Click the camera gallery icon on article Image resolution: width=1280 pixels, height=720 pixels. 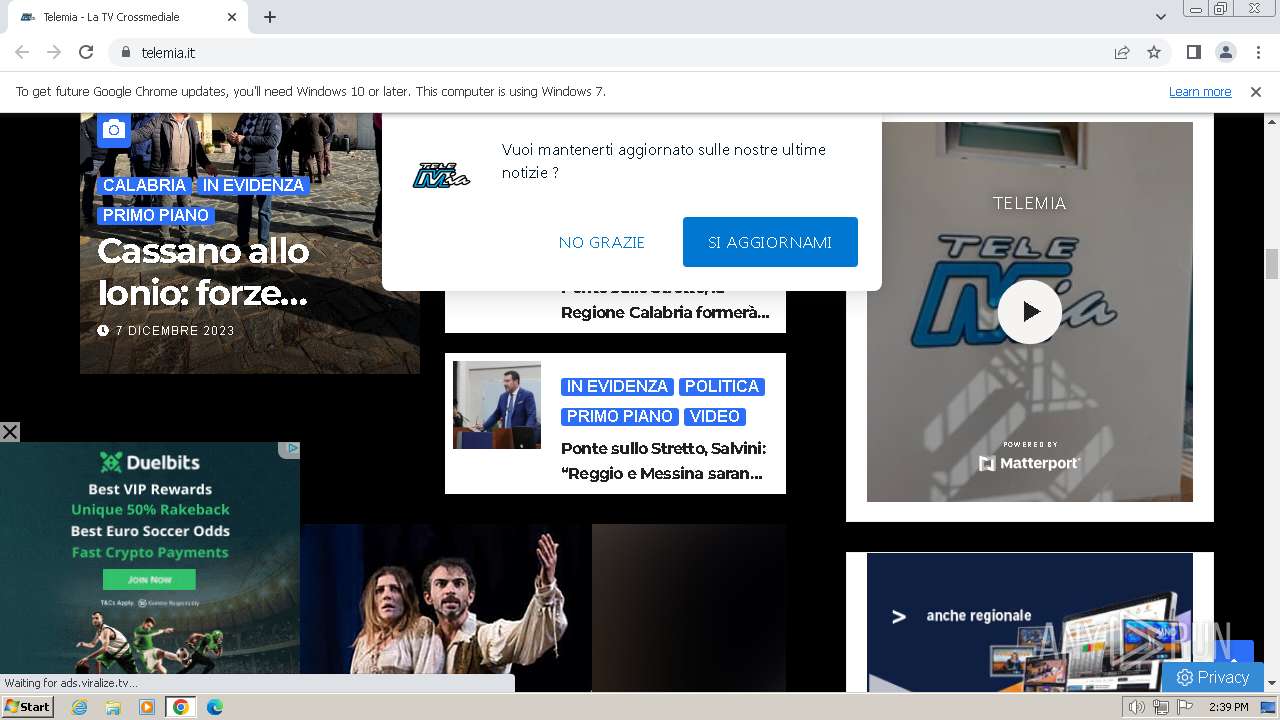coord(114,130)
